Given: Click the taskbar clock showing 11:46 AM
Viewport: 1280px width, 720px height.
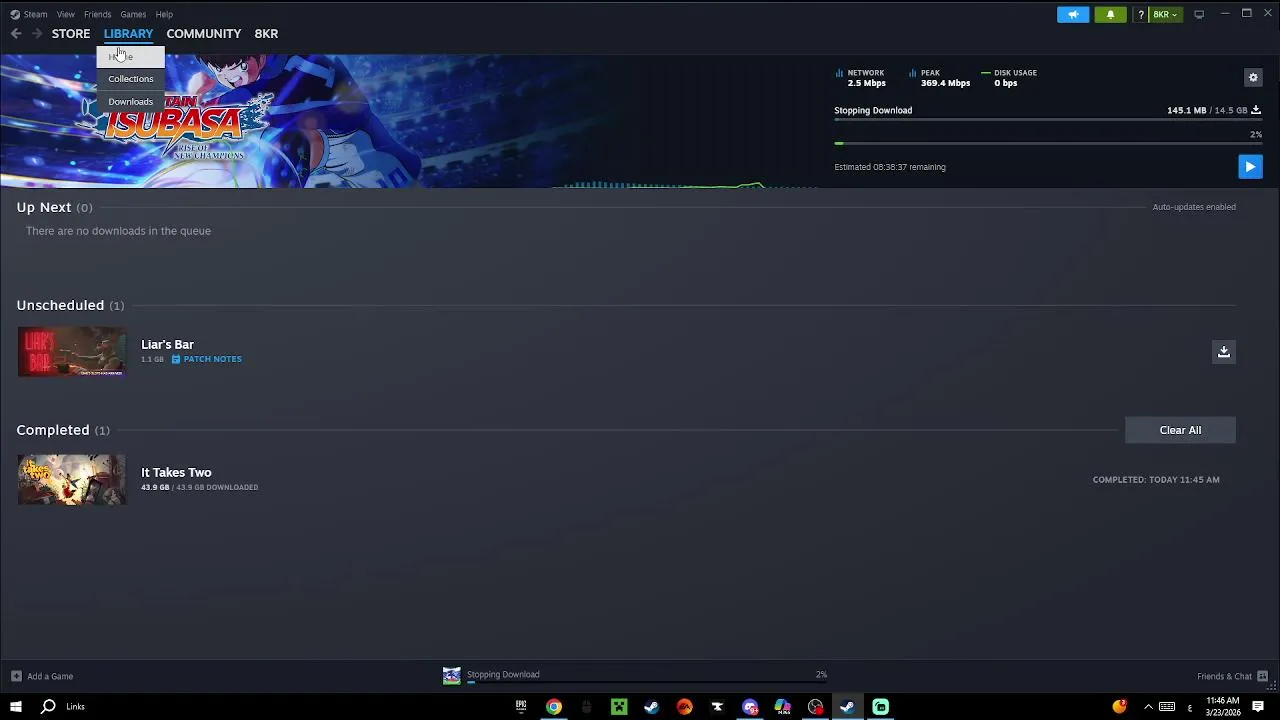Looking at the screenshot, I should click(1223, 707).
